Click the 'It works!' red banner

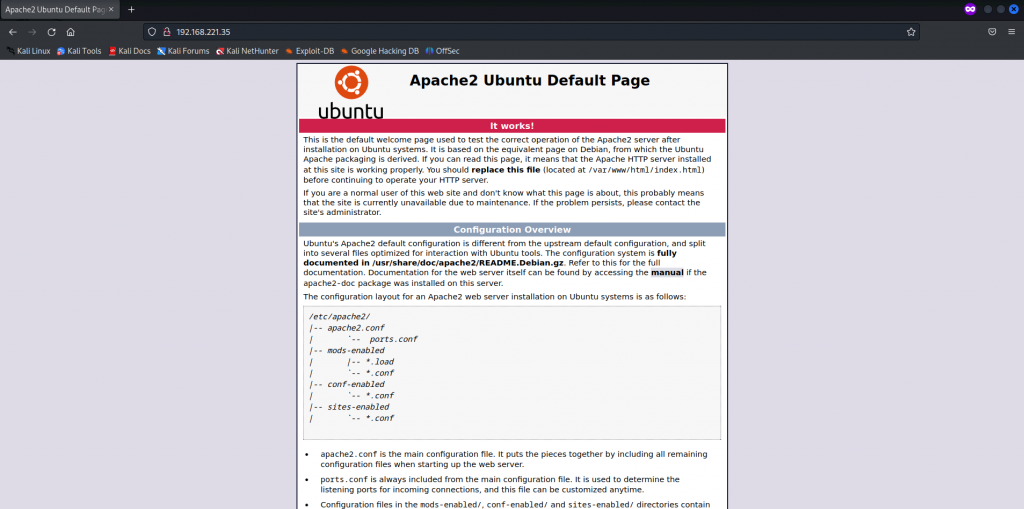click(512, 125)
